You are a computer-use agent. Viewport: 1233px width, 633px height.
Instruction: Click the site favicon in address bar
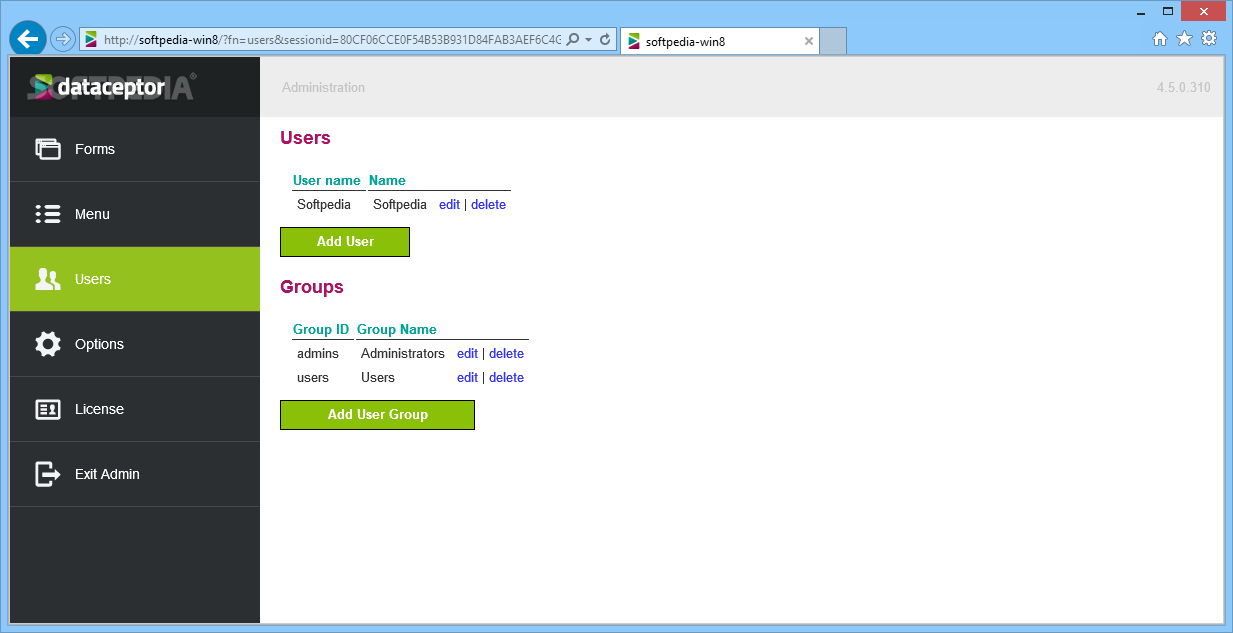tap(91, 40)
